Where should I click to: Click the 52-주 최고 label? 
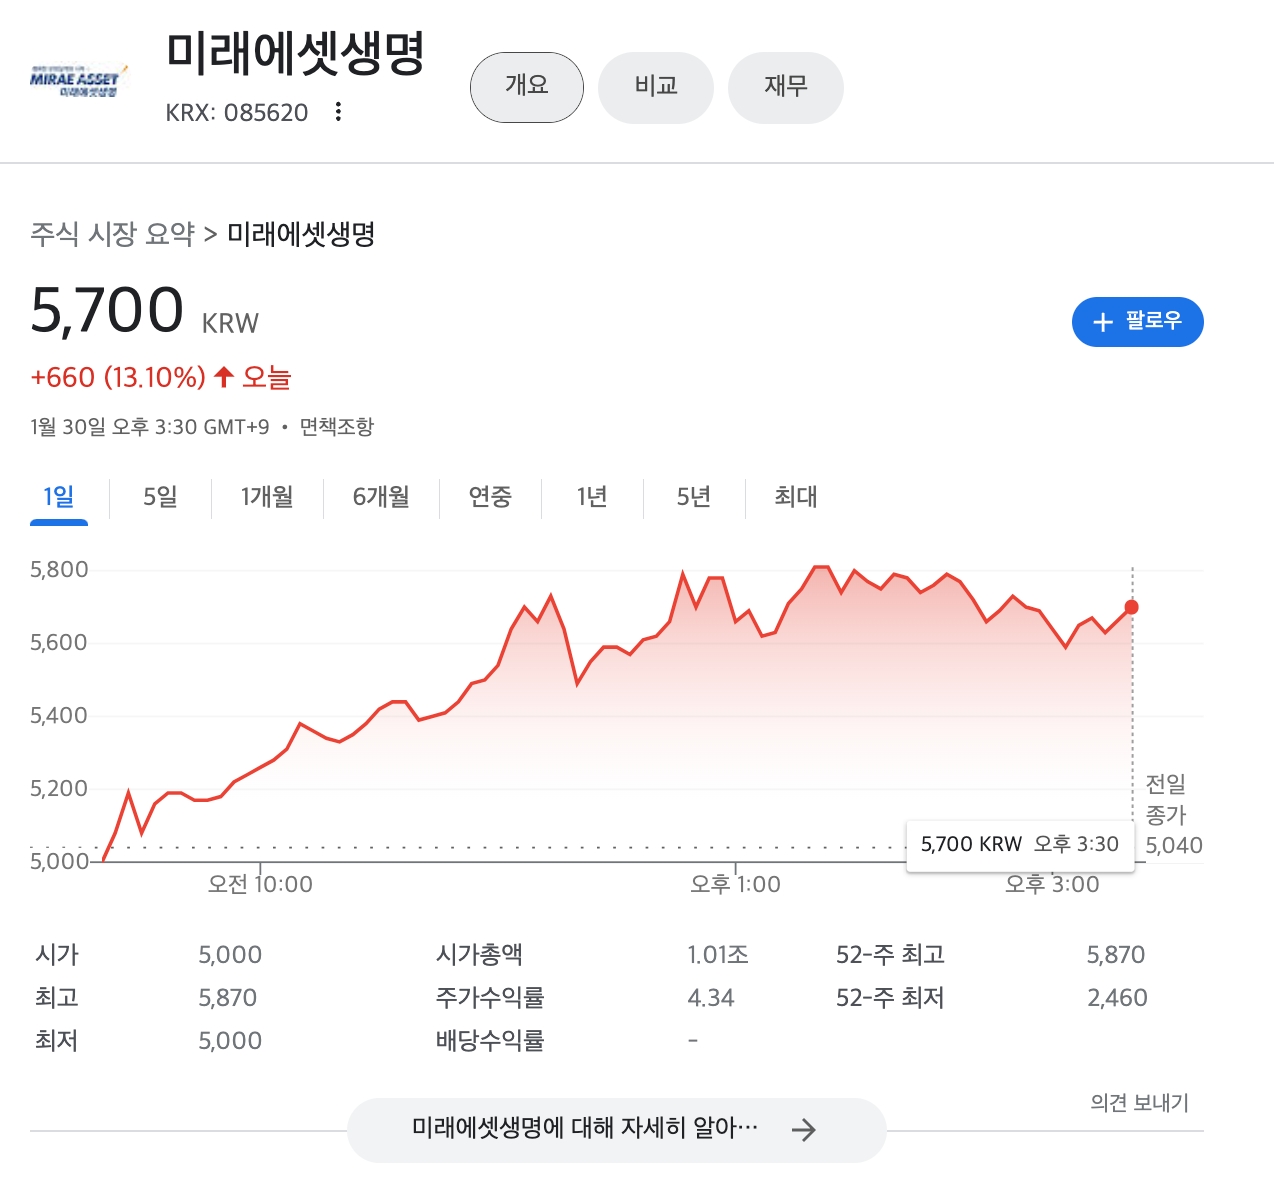890,955
